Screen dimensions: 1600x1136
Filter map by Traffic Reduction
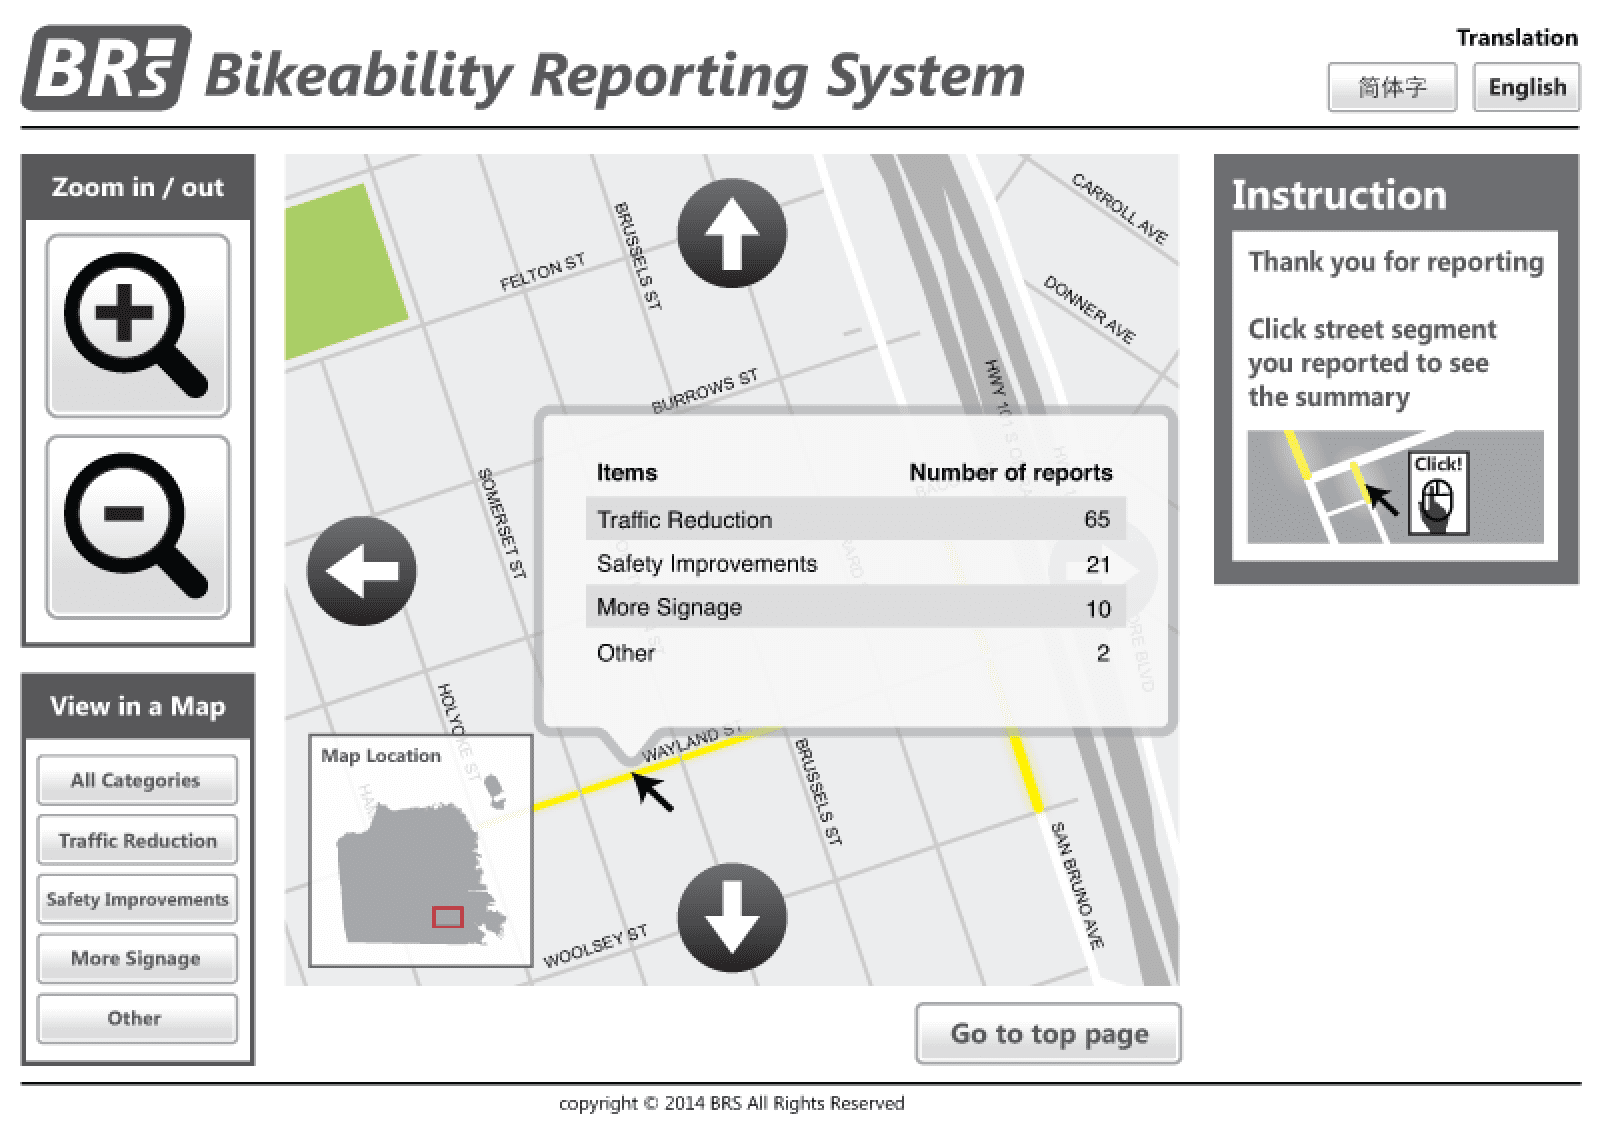click(x=137, y=840)
